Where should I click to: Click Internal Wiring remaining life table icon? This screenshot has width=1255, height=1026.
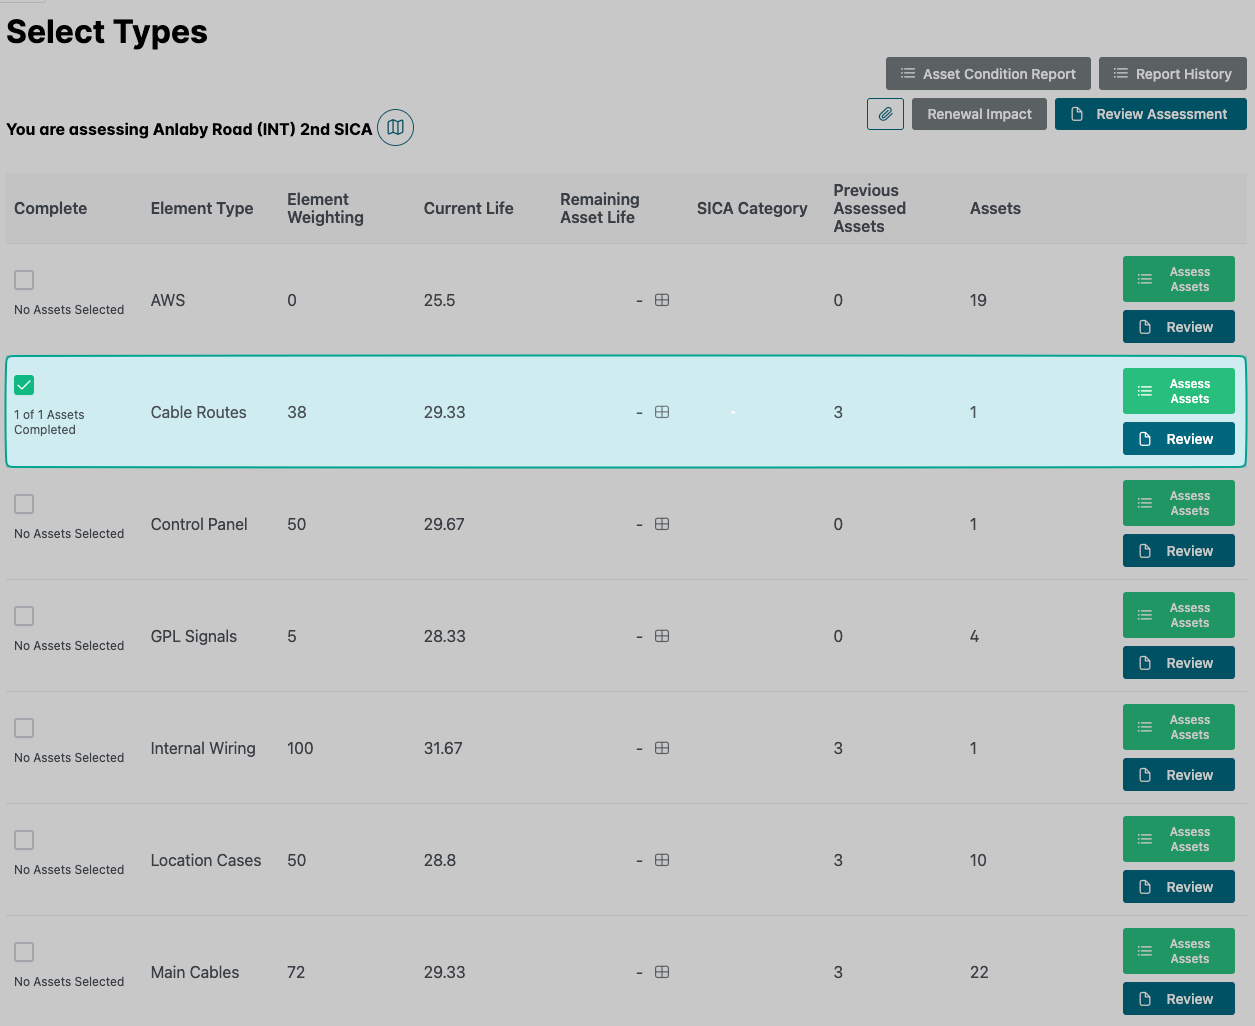click(662, 748)
